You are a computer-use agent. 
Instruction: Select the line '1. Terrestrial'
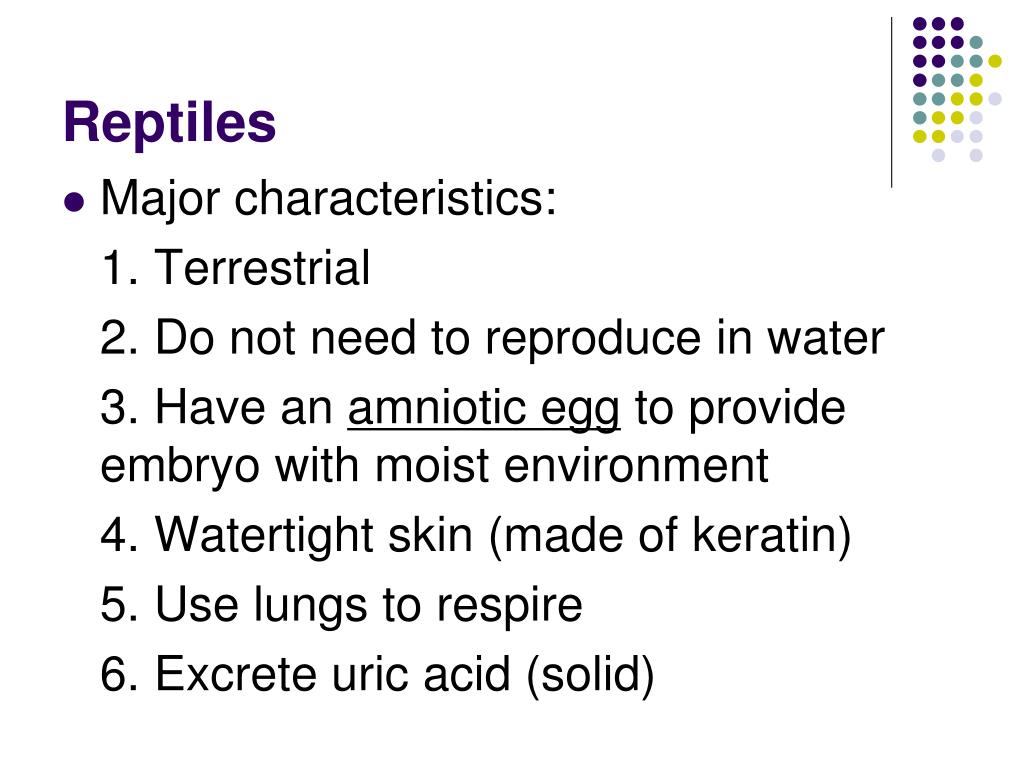(236, 268)
